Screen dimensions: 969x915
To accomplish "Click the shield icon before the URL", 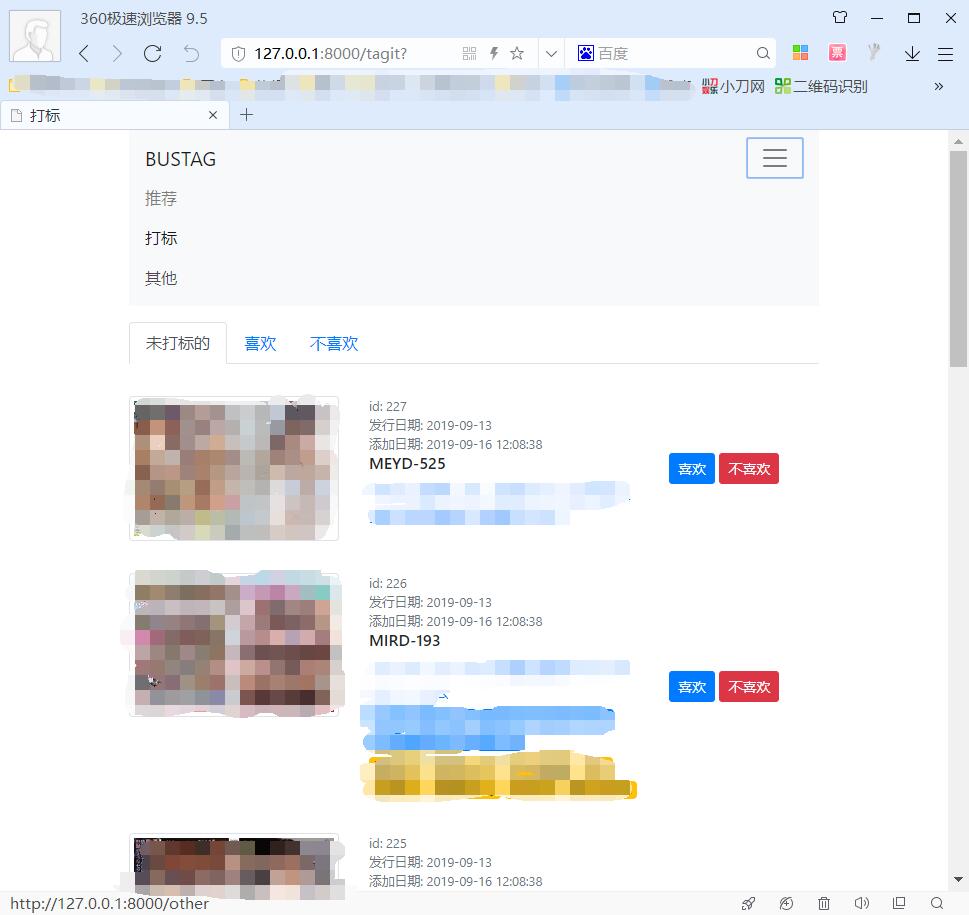I will coord(236,53).
